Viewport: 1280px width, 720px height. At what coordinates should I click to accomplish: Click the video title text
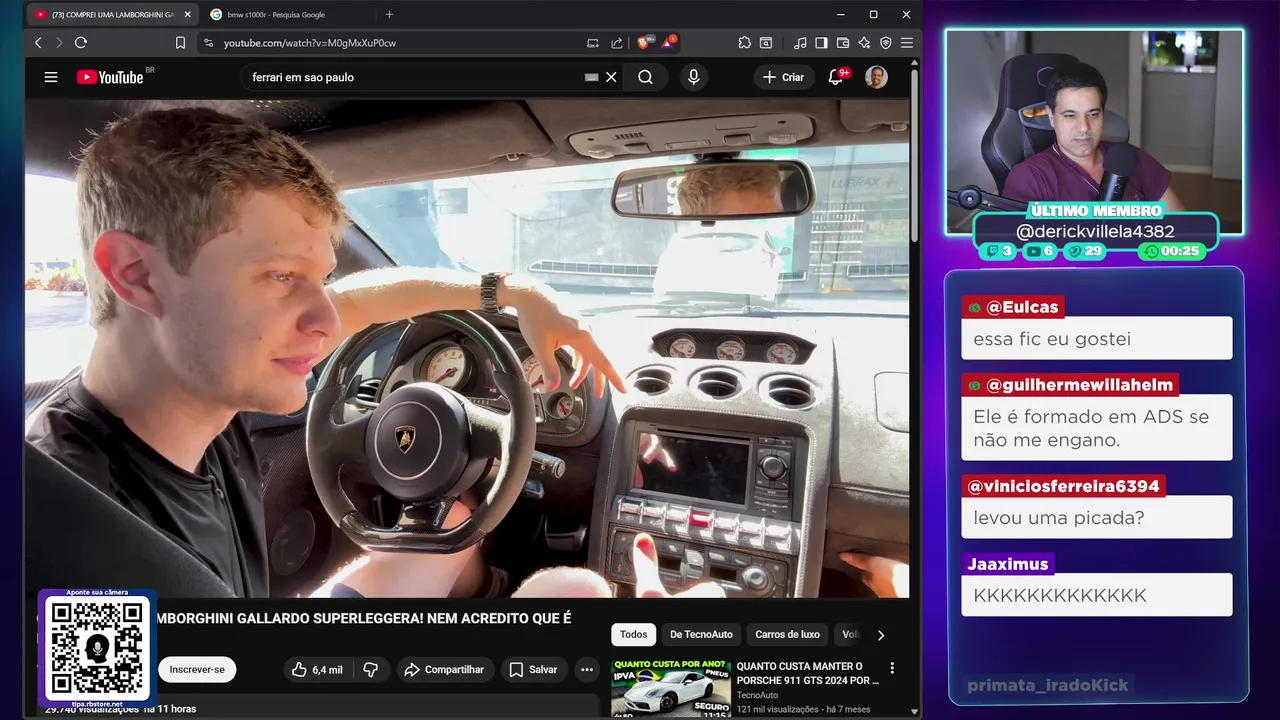(365, 619)
